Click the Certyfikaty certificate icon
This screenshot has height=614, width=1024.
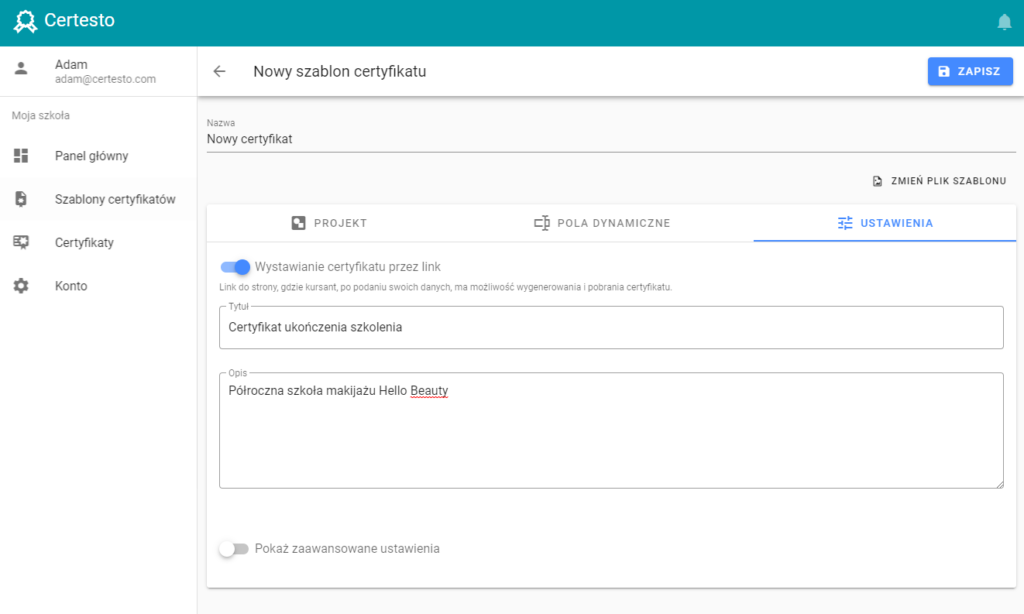click(21, 242)
